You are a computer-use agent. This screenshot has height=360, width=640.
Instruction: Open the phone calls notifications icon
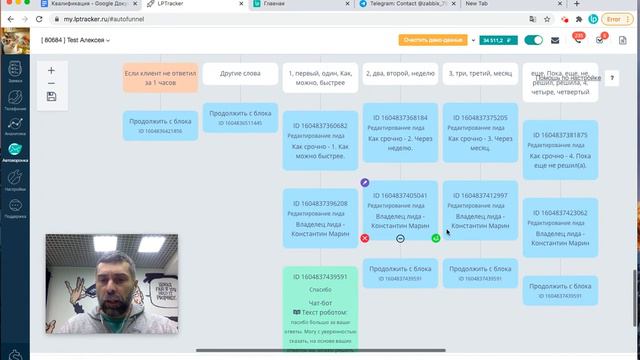(578, 40)
